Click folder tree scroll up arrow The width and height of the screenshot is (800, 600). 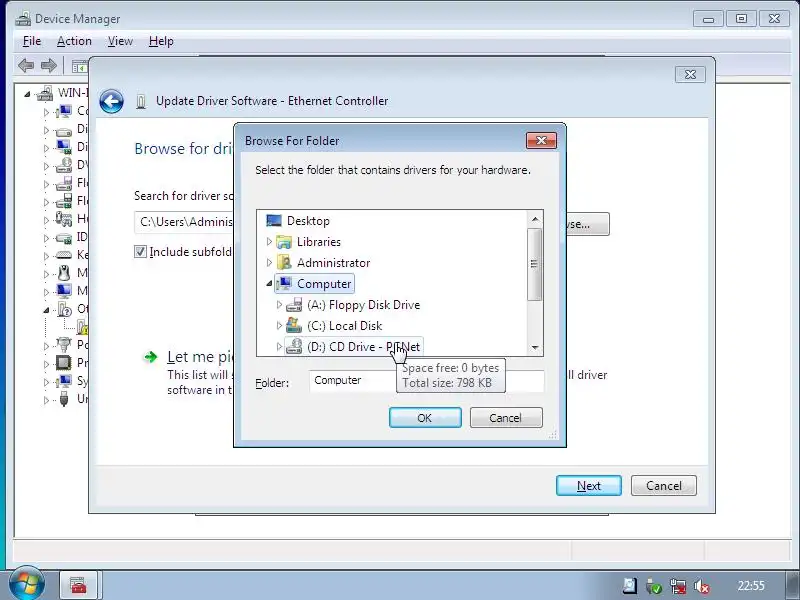pyautogui.click(x=535, y=219)
